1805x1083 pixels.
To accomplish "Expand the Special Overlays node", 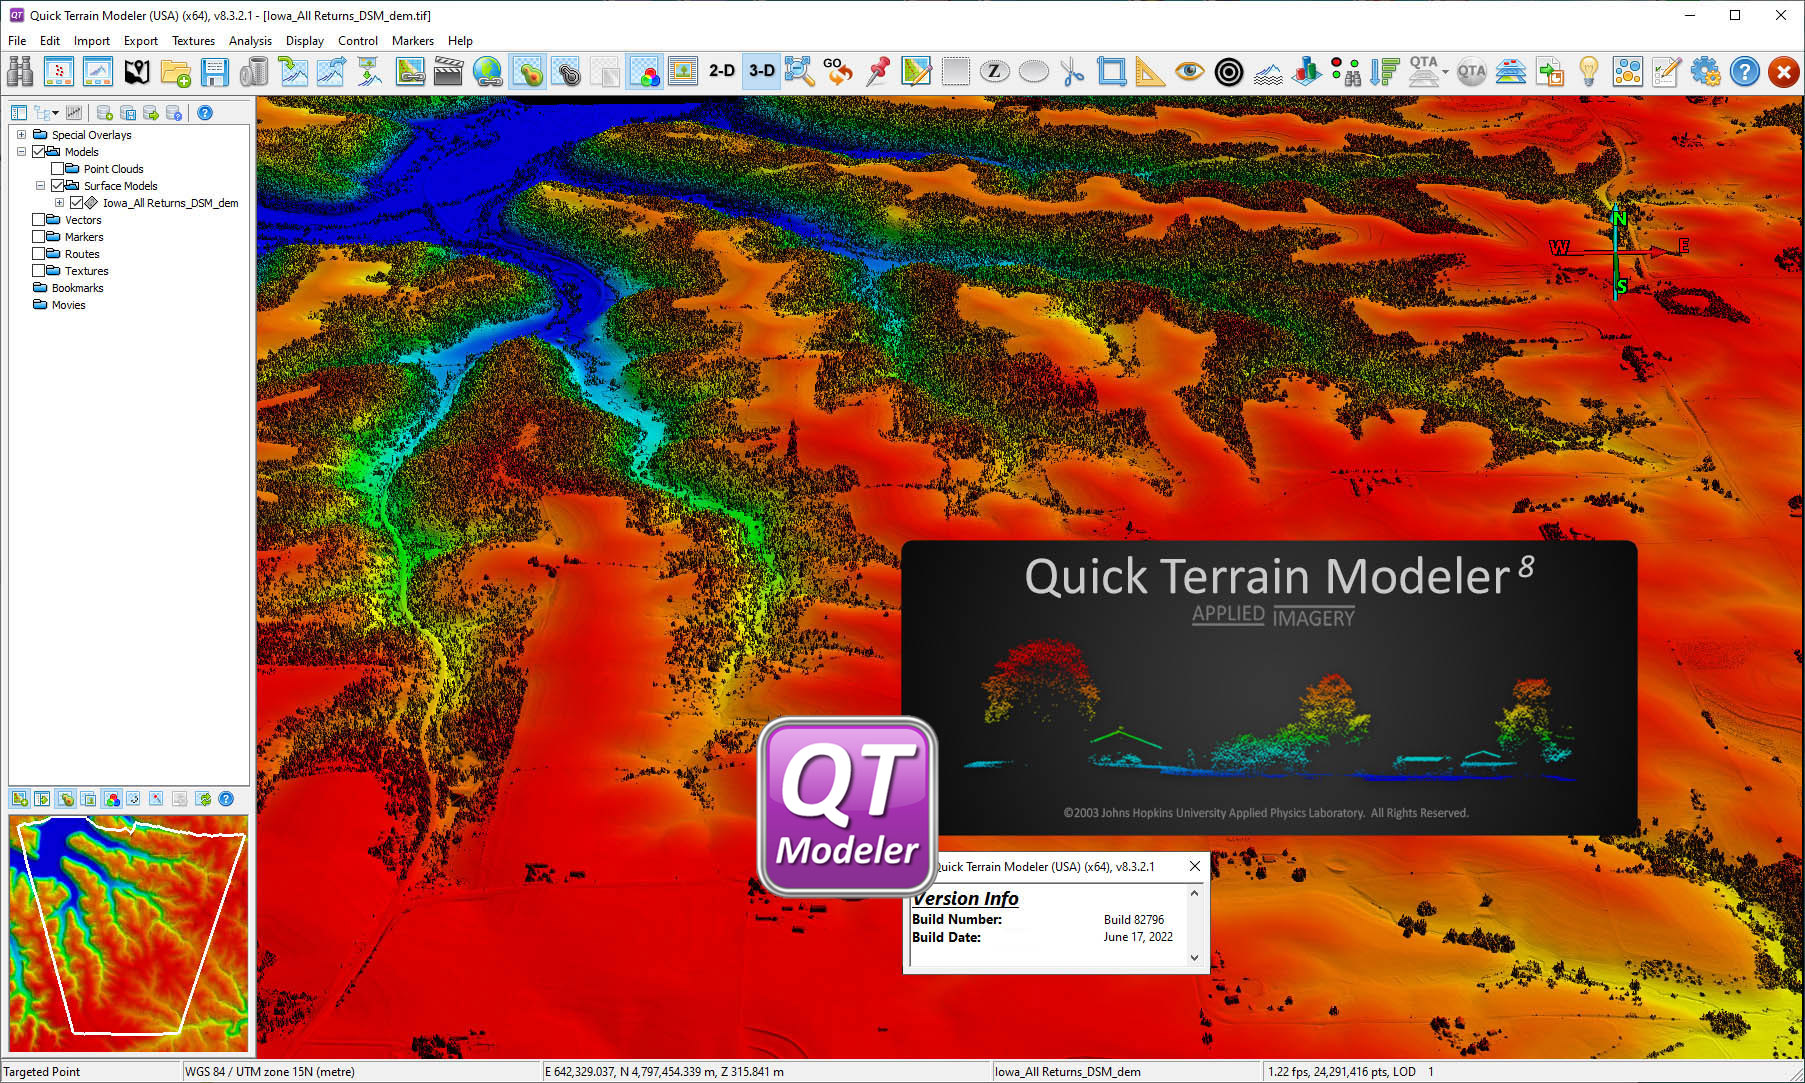I will pyautogui.click(x=21, y=134).
